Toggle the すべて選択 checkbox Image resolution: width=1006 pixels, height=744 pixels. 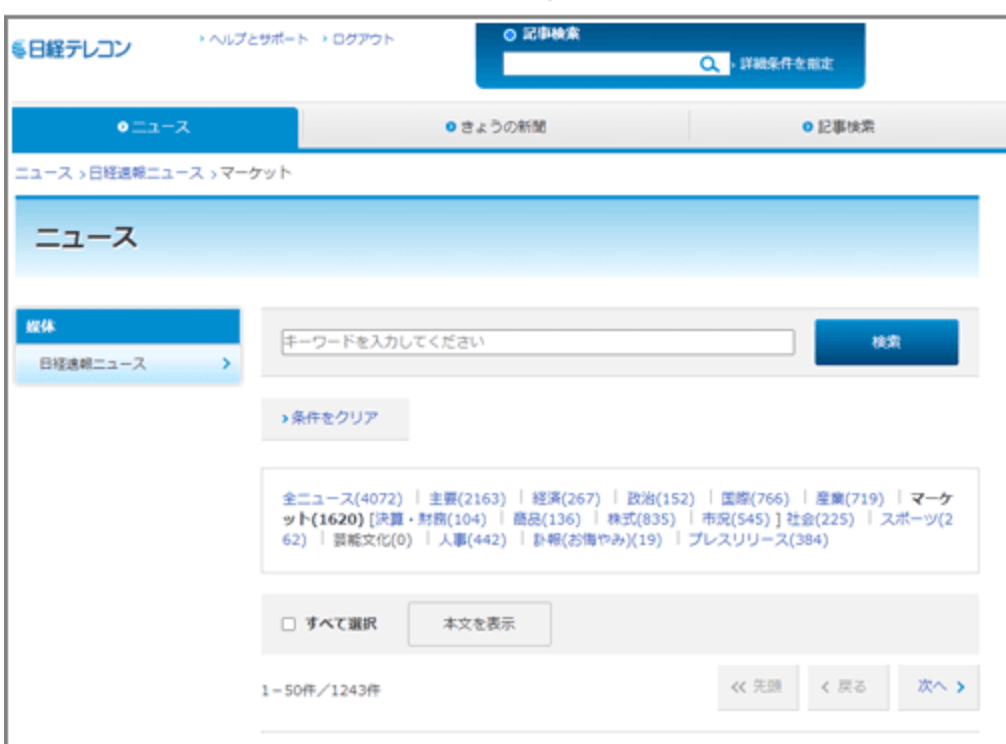(289, 624)
